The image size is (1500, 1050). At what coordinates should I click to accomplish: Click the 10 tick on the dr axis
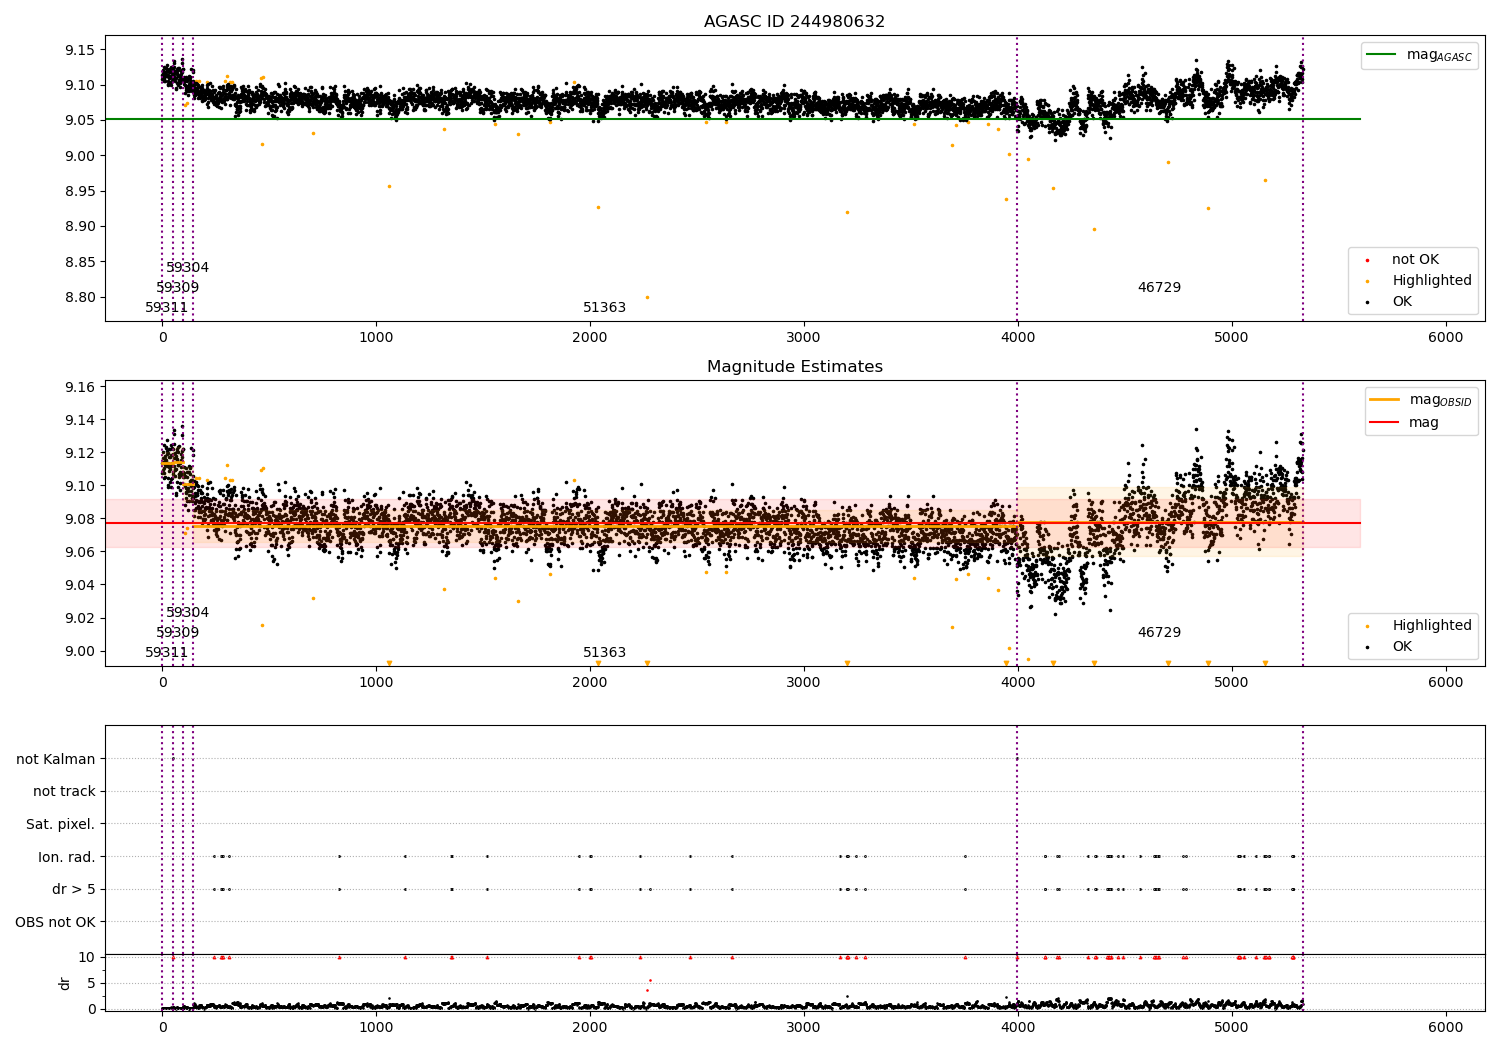tap(87, 957)
